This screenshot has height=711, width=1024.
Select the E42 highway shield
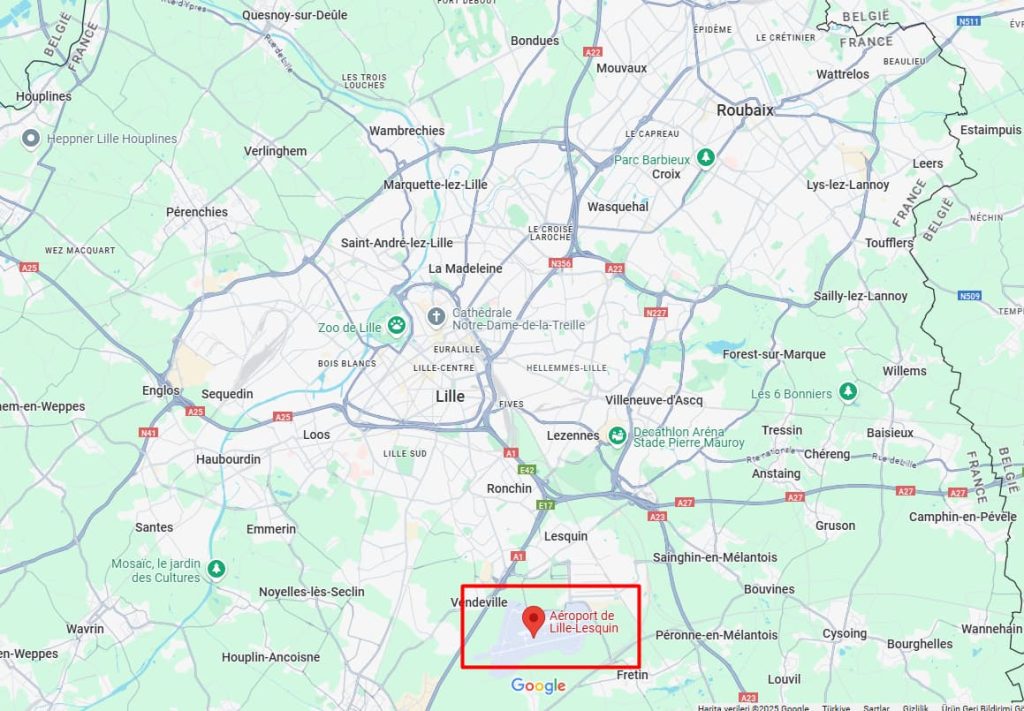(526, 469)
